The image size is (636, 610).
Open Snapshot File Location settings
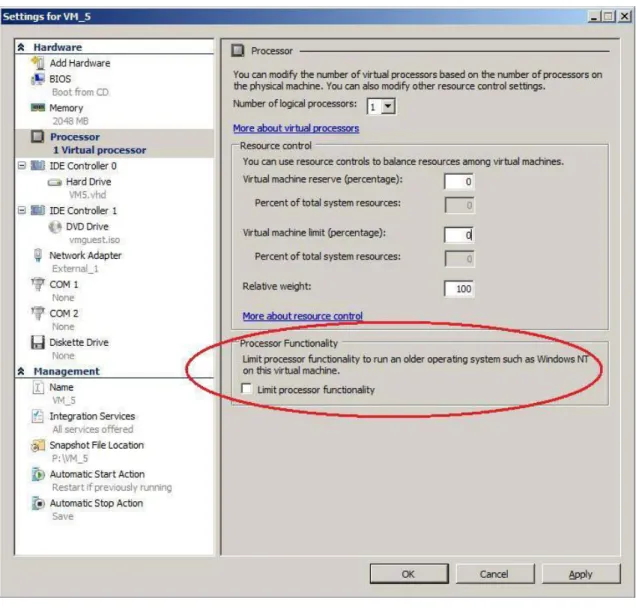pos(97,445)
